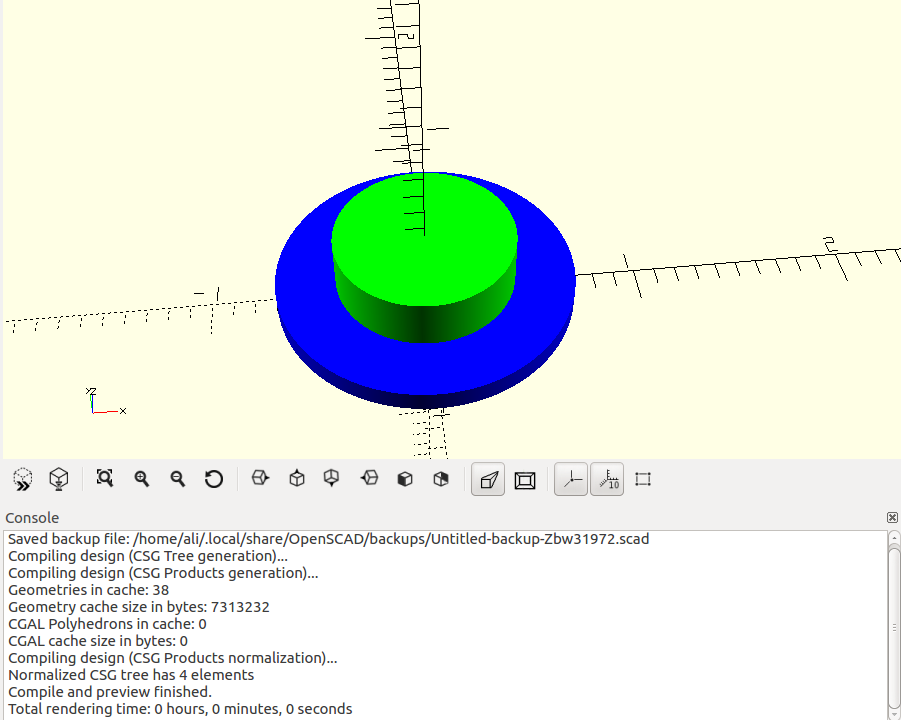Click the Render icon with hourglass cube

coord(59,479)
